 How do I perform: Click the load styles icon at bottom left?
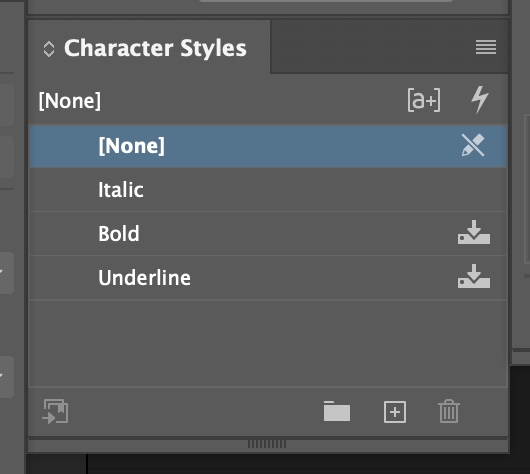(x=55, y=411)
